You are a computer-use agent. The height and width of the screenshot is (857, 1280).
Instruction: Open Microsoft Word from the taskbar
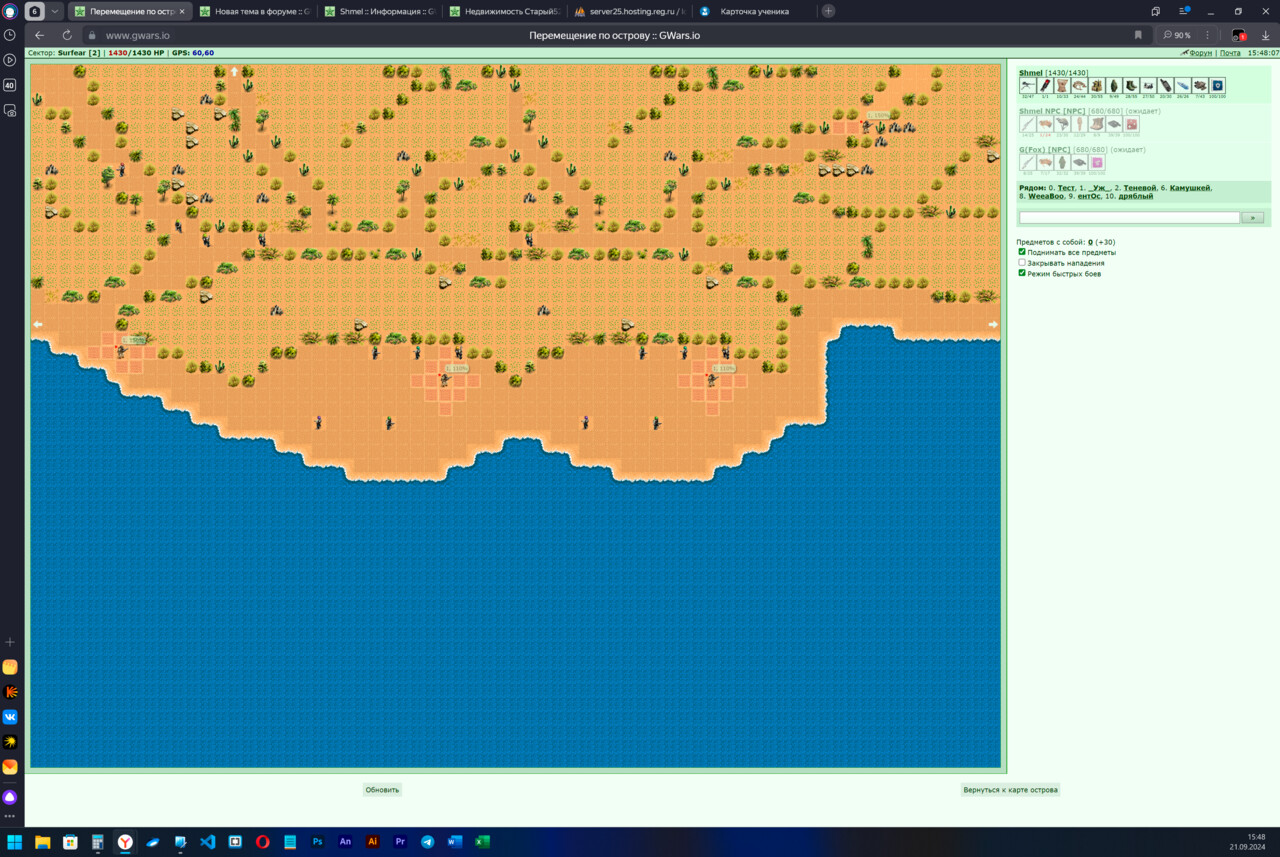click(x=455, y=842)
